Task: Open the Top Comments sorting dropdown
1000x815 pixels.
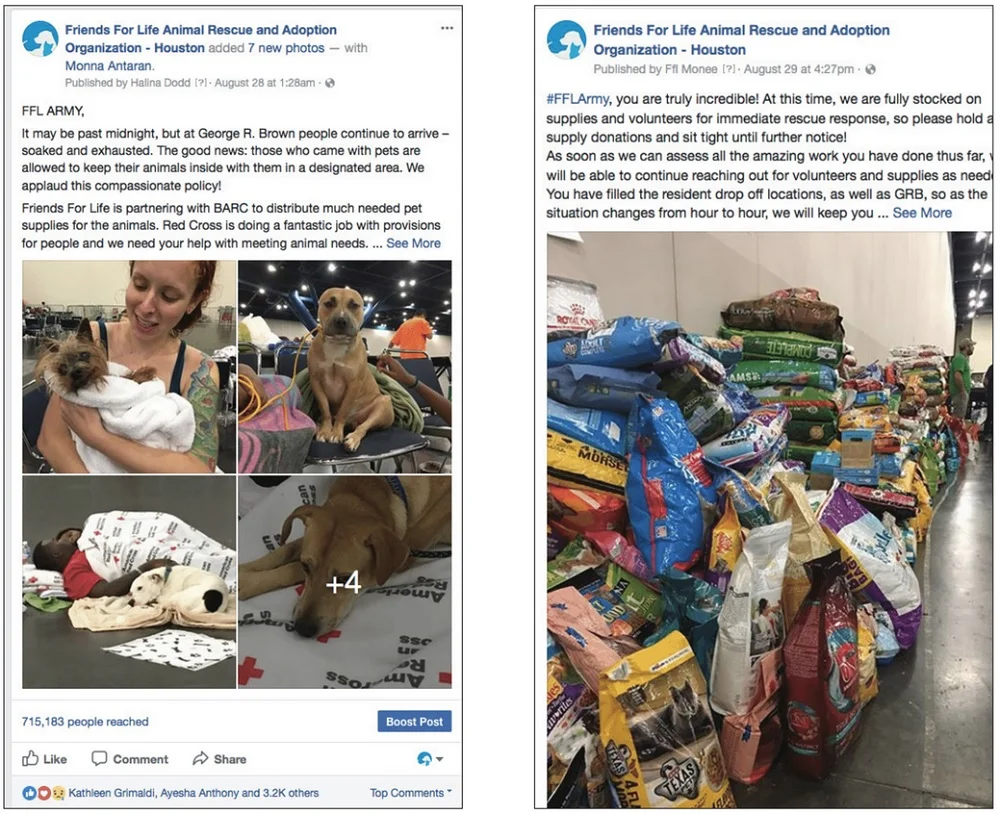Action: click(411, 793)
